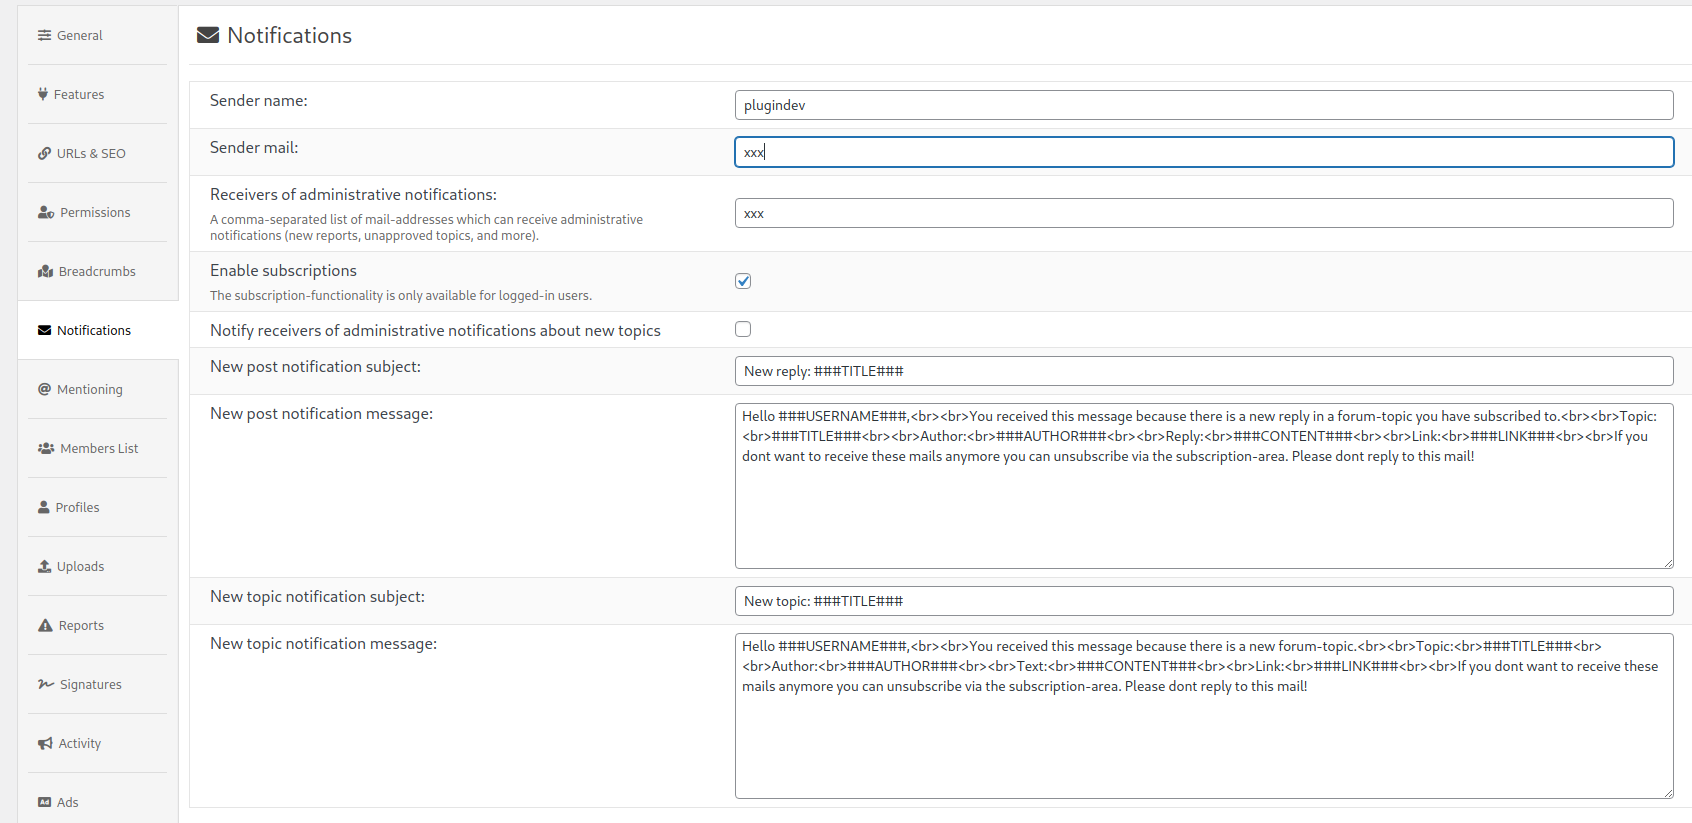The height and width of the screenshot is (823, 1692).
Task: Open the URLs & SEO tab
Action: [98, 153]
